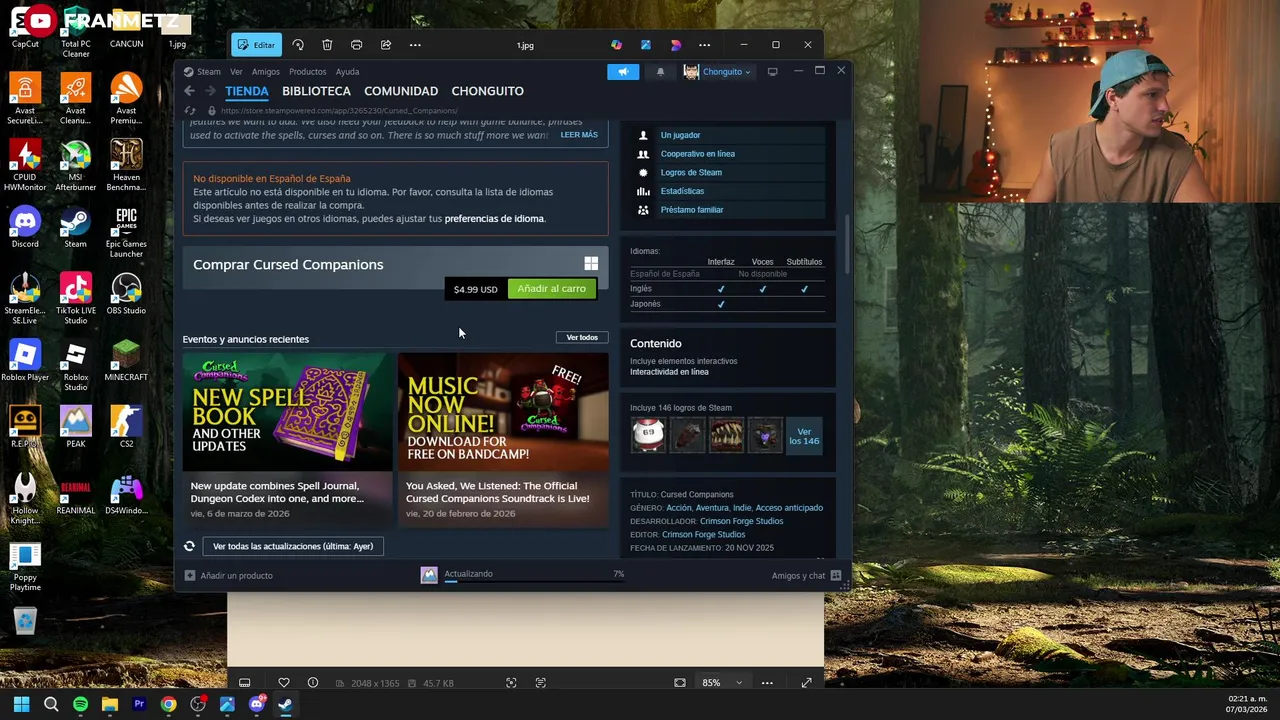Click Añadir al carro button
The height and width of the screenshot is (720, 1280).
coord(552,289)
